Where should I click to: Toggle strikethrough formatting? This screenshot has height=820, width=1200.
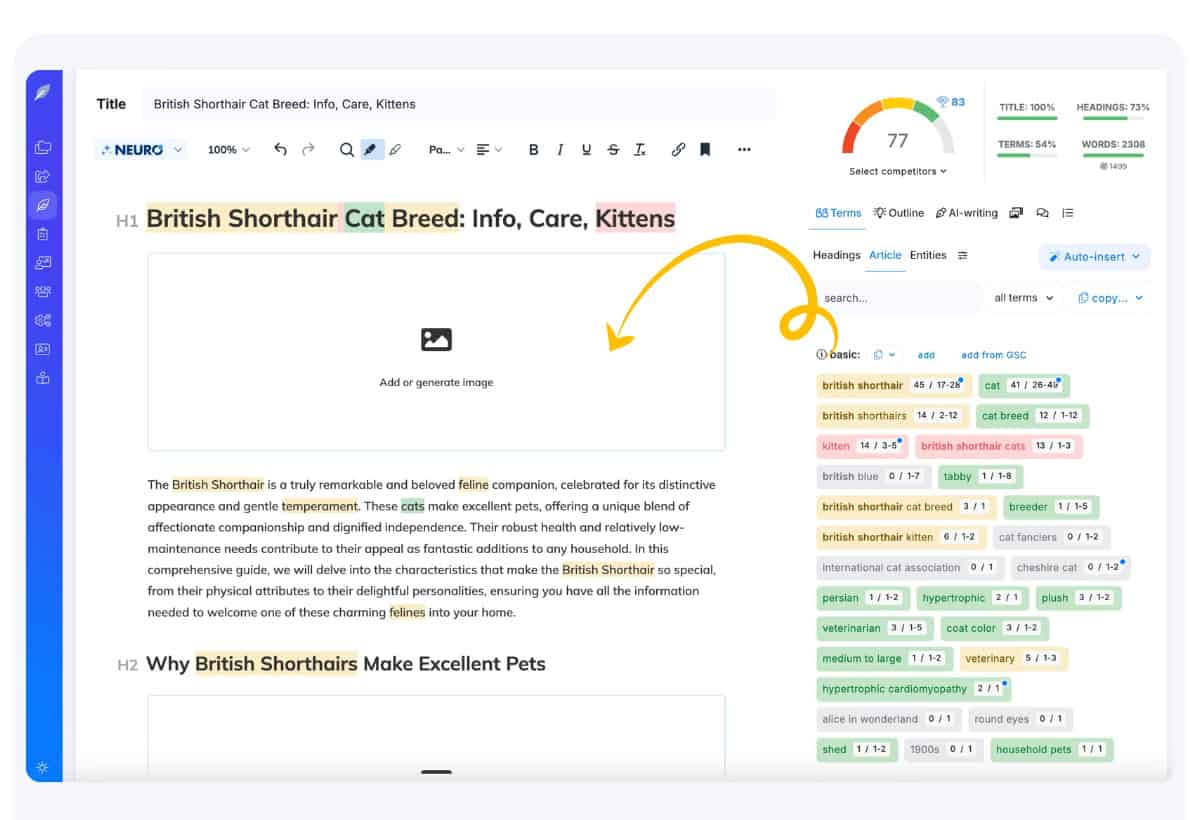click(x=613, y=149)
